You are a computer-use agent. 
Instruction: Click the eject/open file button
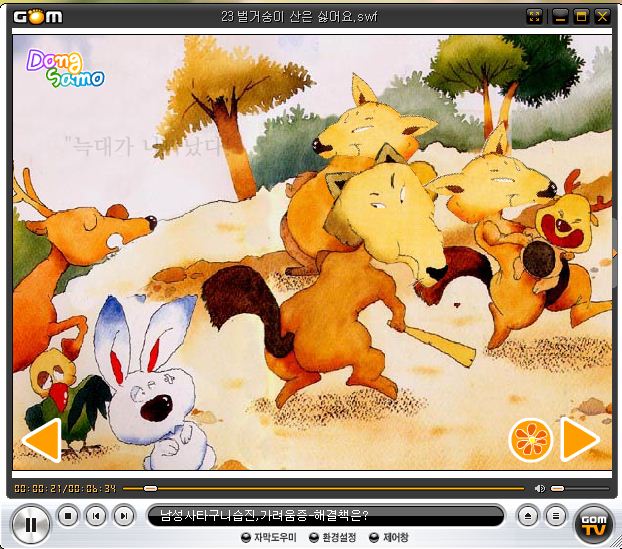tap(529, 516)
